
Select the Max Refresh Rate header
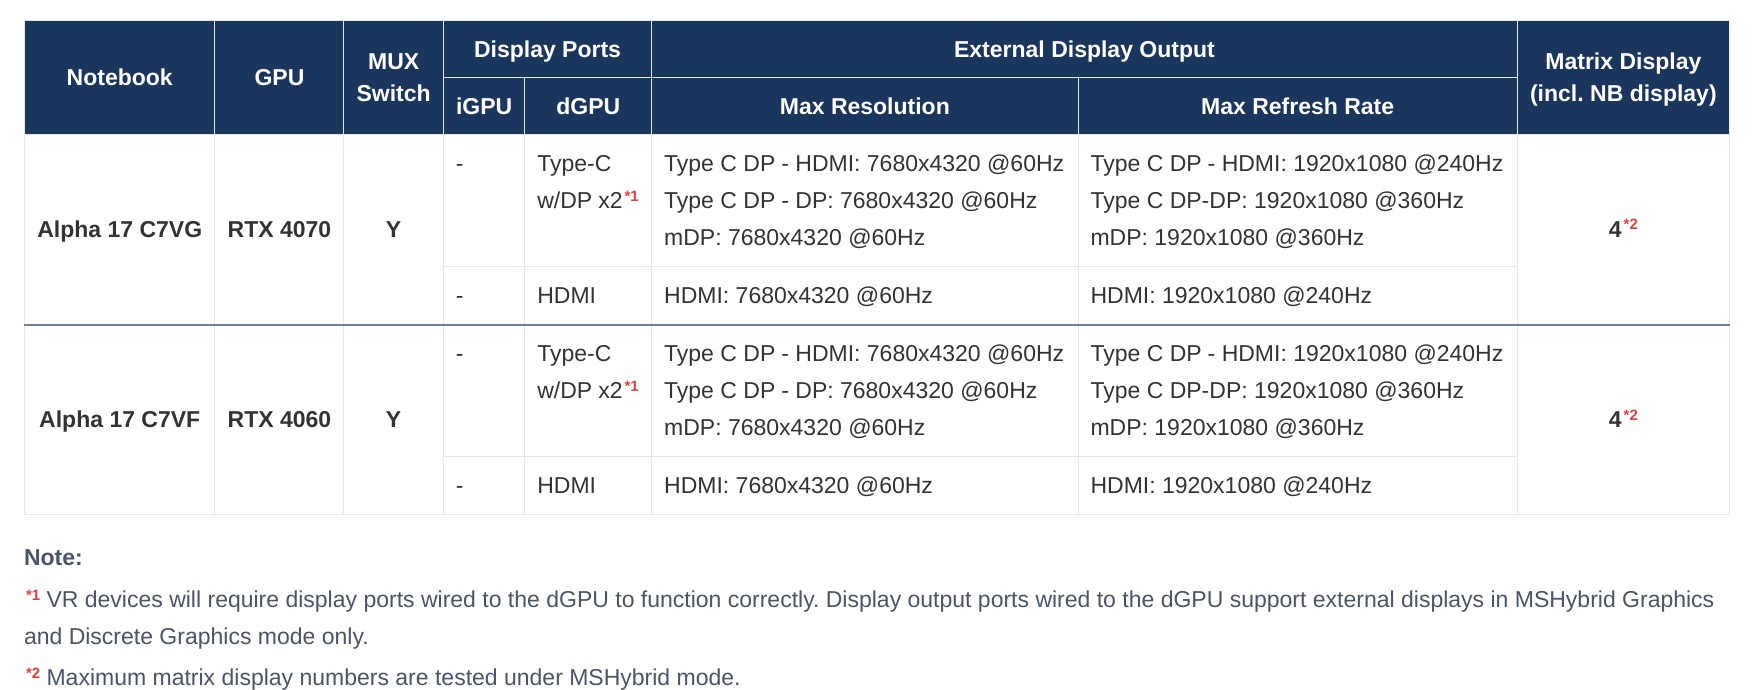(1297, 106)
